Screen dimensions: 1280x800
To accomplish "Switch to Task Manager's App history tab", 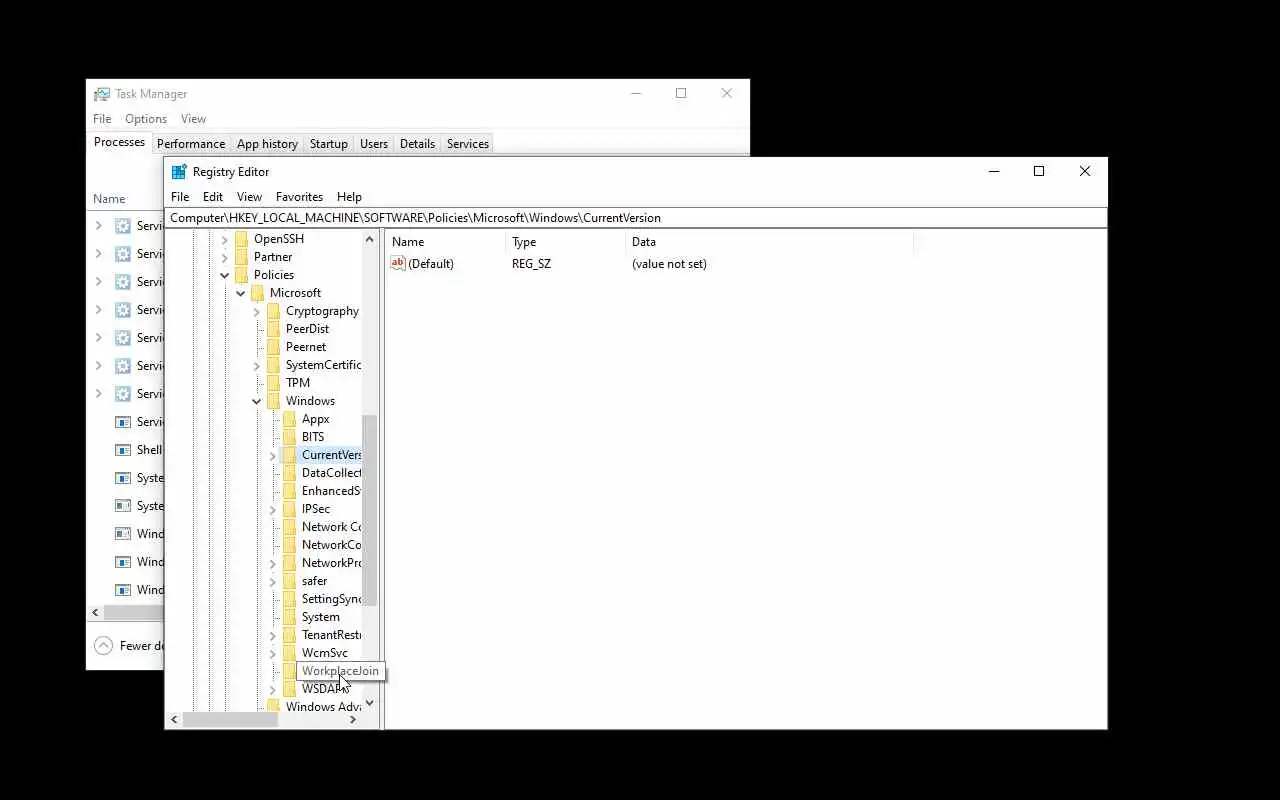I will 267,144.
